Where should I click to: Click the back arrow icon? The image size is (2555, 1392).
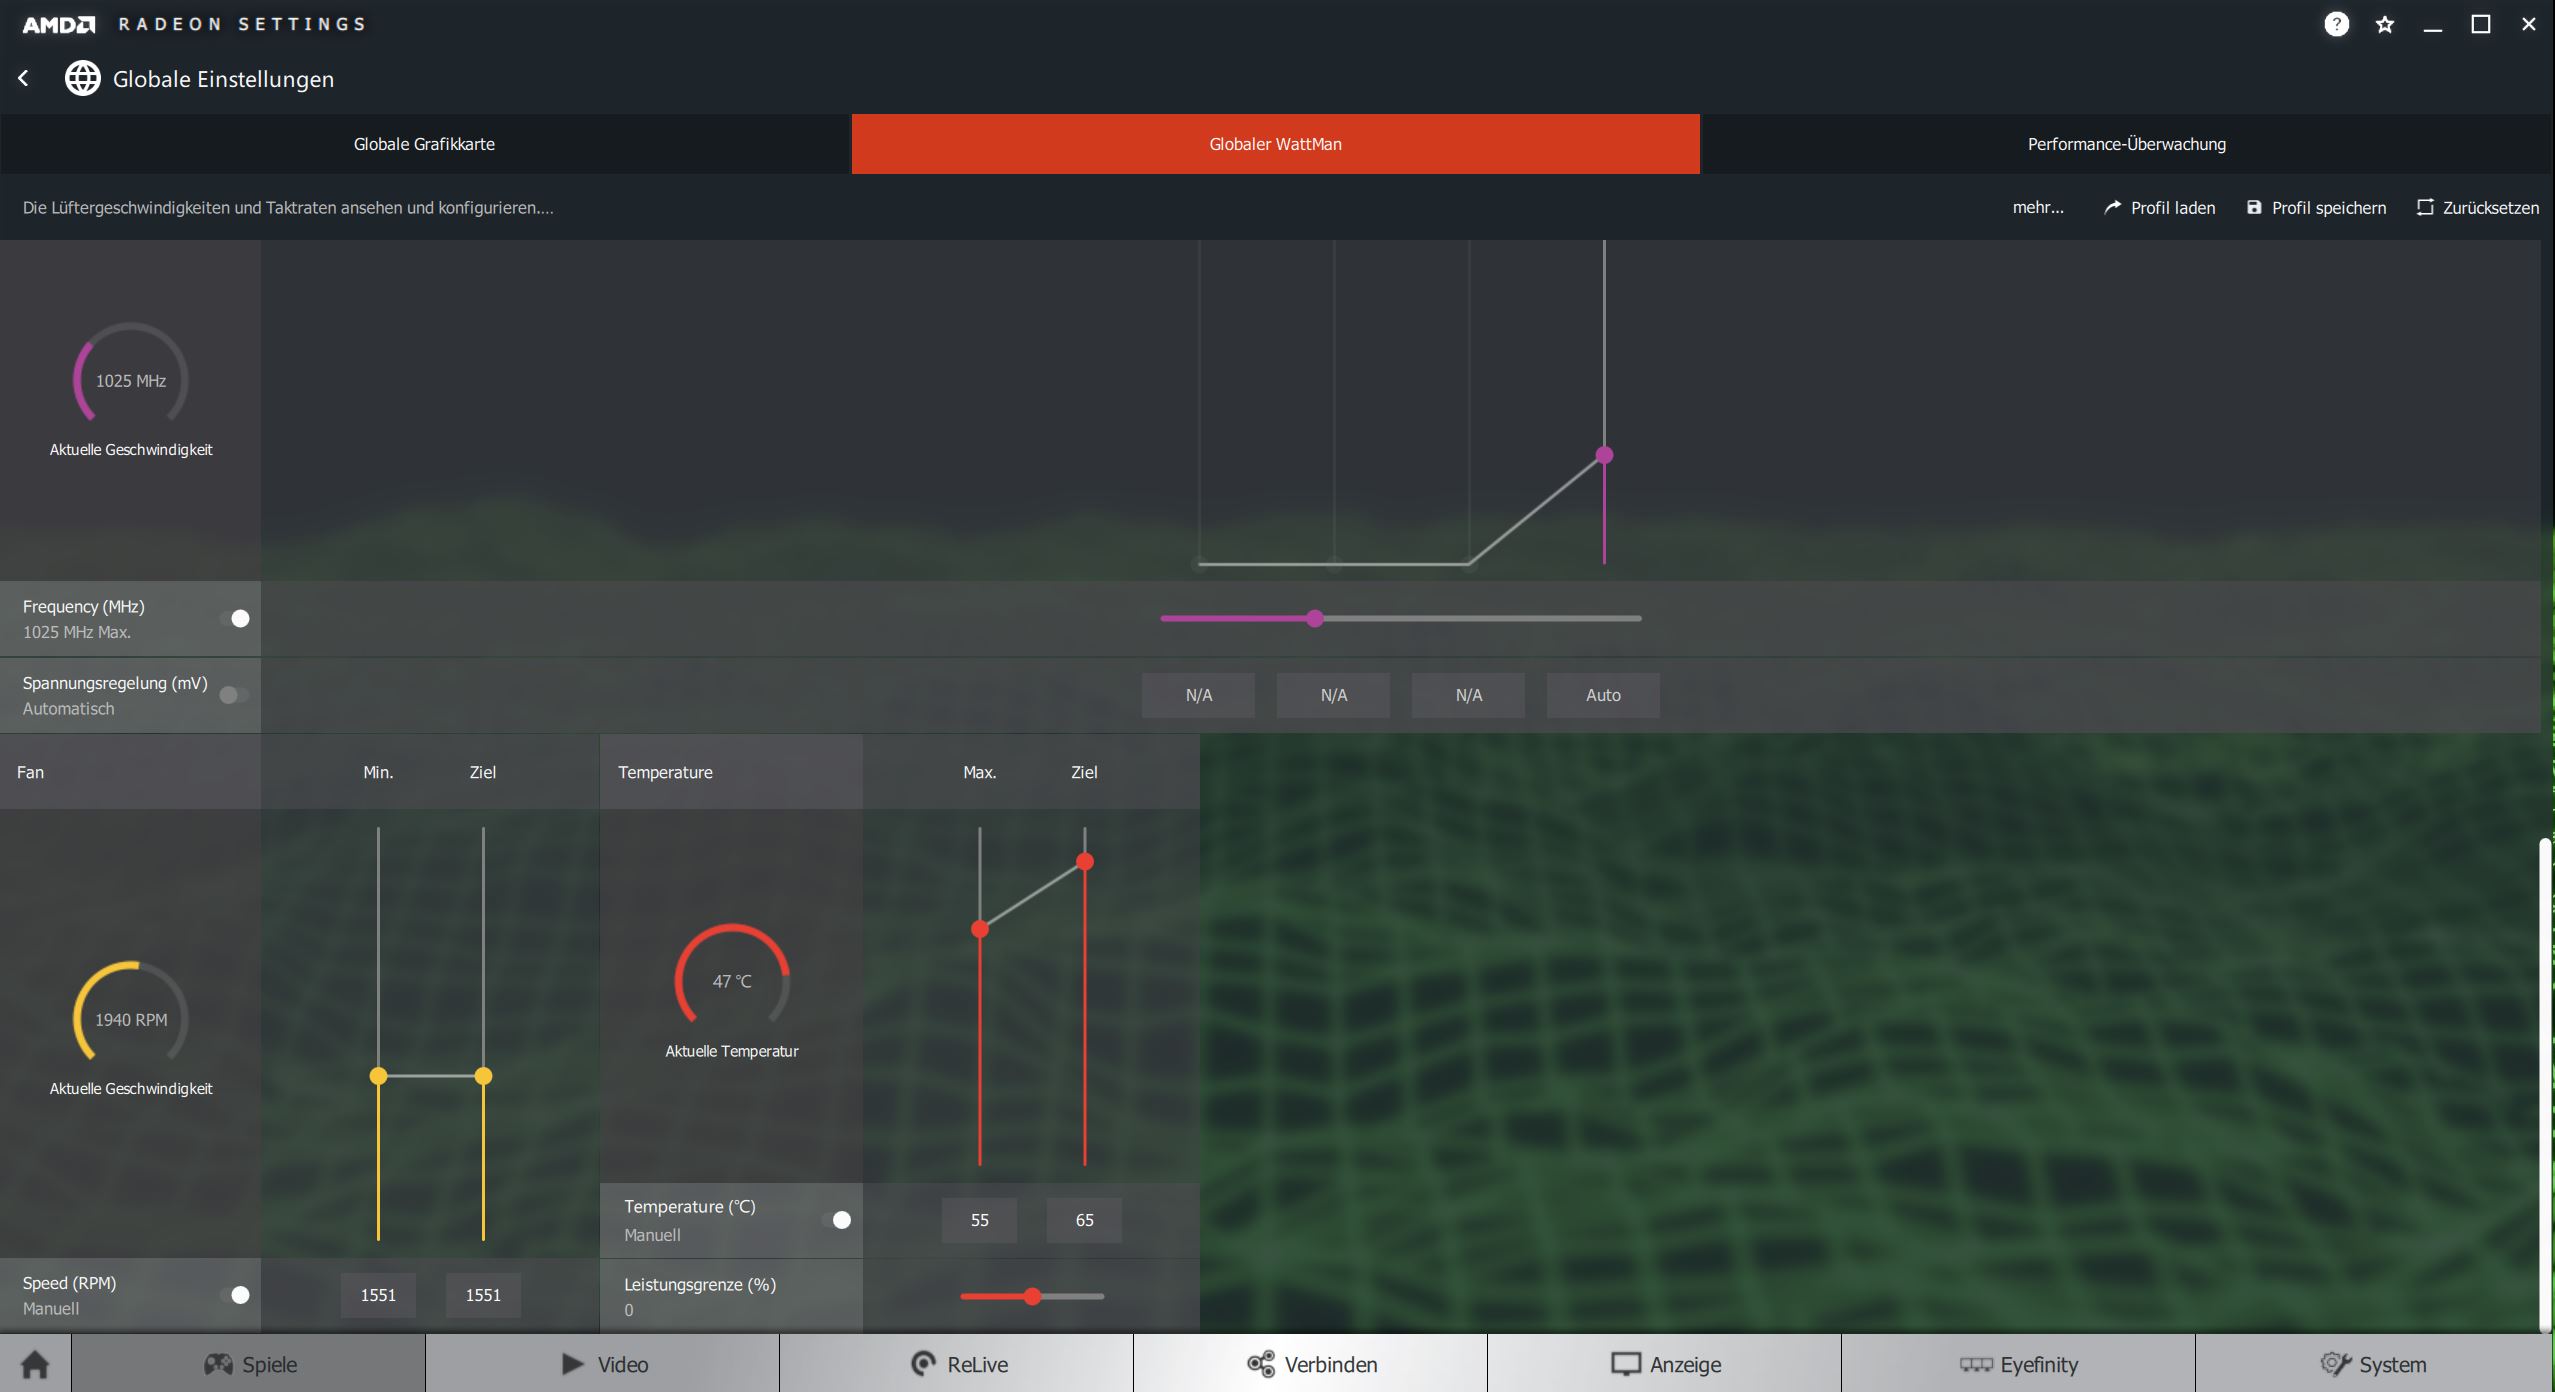(24, 78)
